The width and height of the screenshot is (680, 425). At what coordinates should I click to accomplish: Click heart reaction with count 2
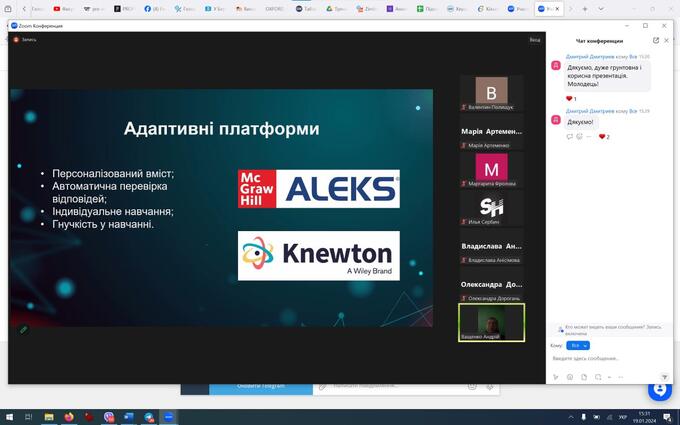[604, 136]
